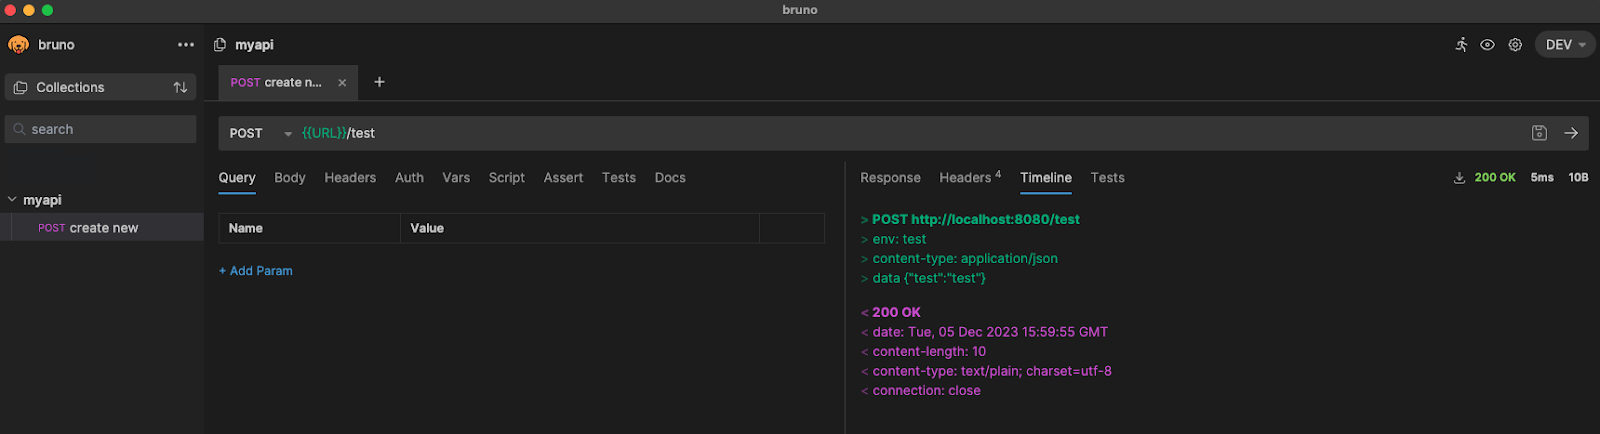The width and height of the screenshot is (1600, 434).
Task: Switch to the Vars tab
Action: (x=456, y=178)
